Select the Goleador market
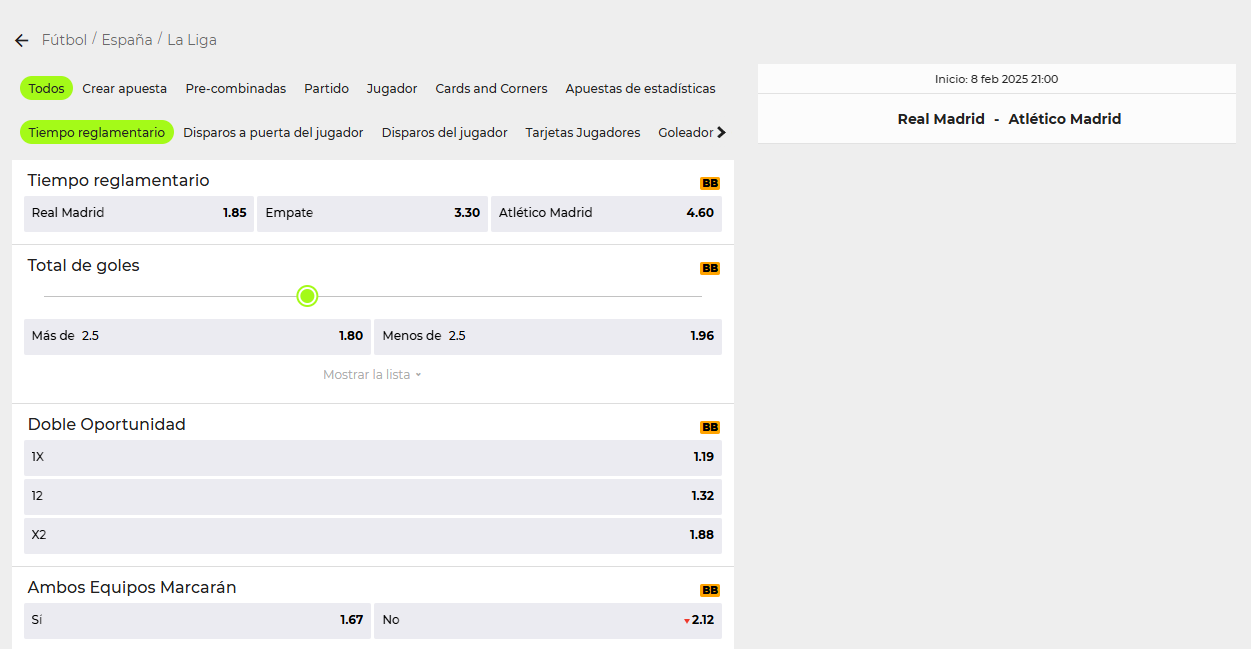Image resolution: width=1251 pixels, height=649 pixels. pos(686,133)
